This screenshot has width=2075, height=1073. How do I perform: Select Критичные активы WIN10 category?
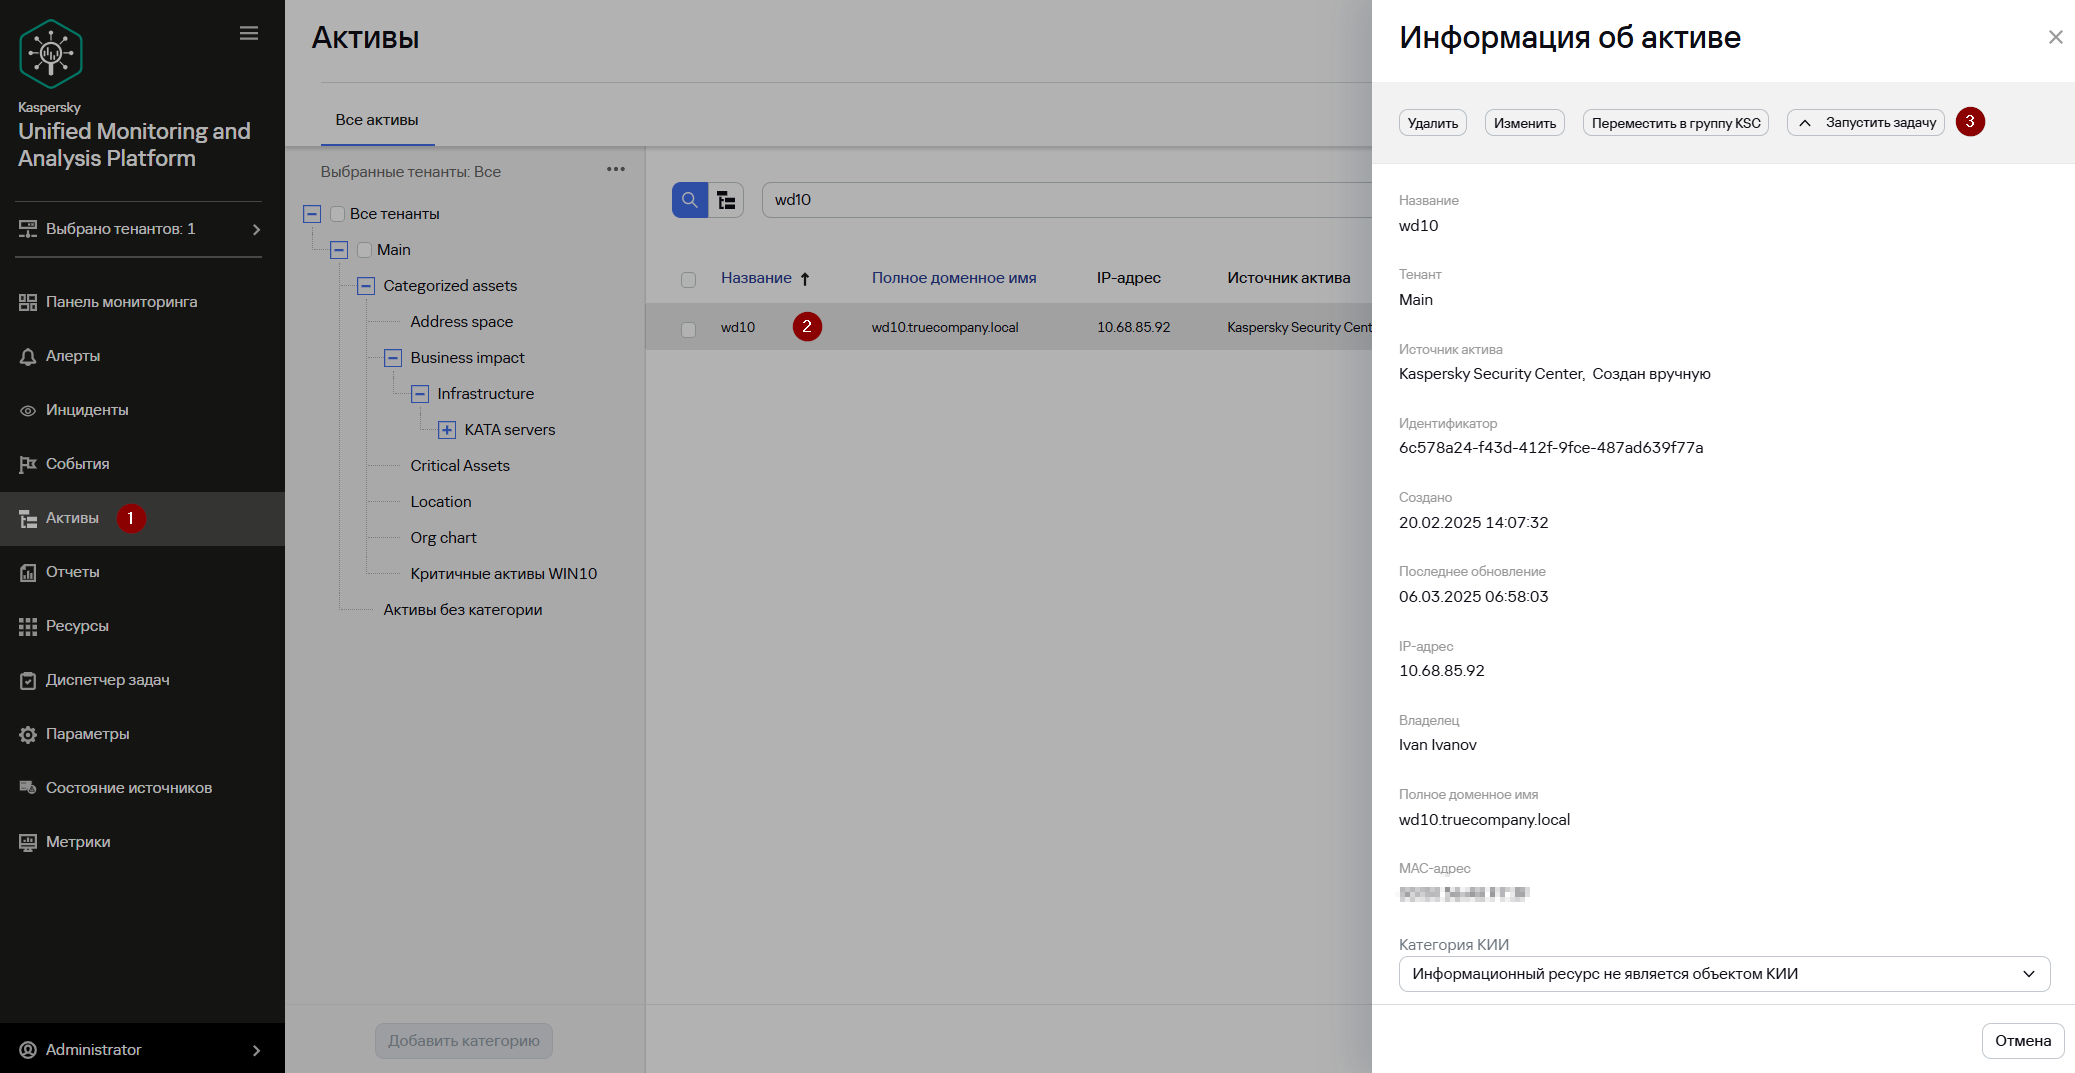[x=504, y=574]
